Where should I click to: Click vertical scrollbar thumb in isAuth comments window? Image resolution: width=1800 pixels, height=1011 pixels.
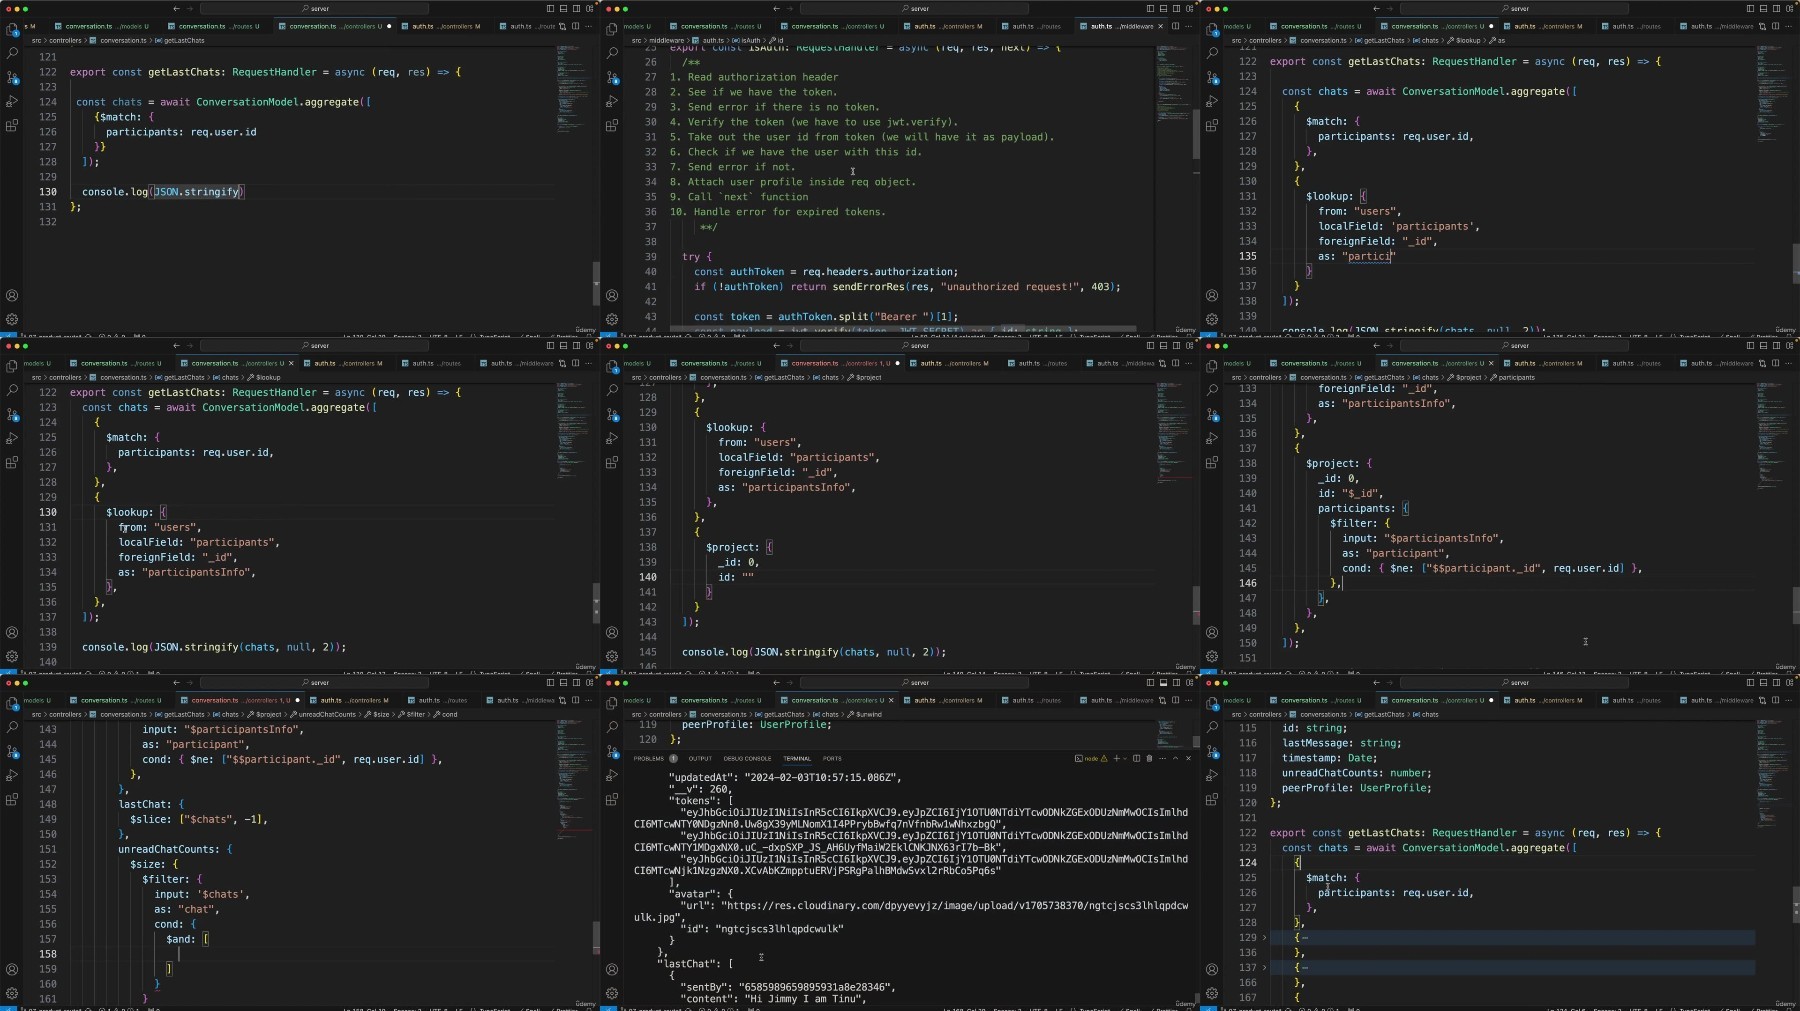point(1196,134)
